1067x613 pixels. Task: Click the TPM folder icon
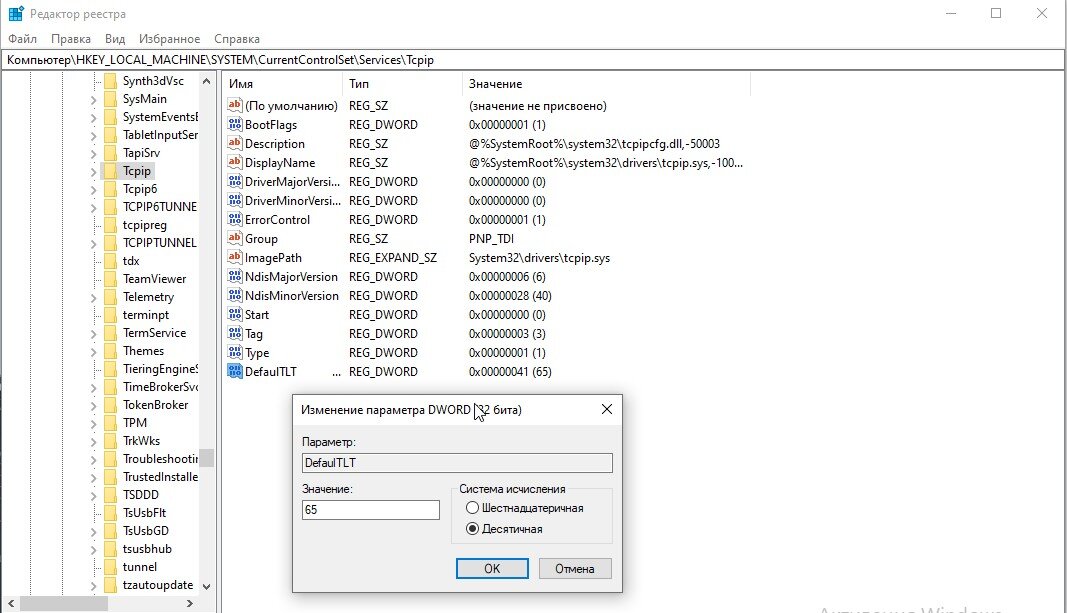pos(110,423)
